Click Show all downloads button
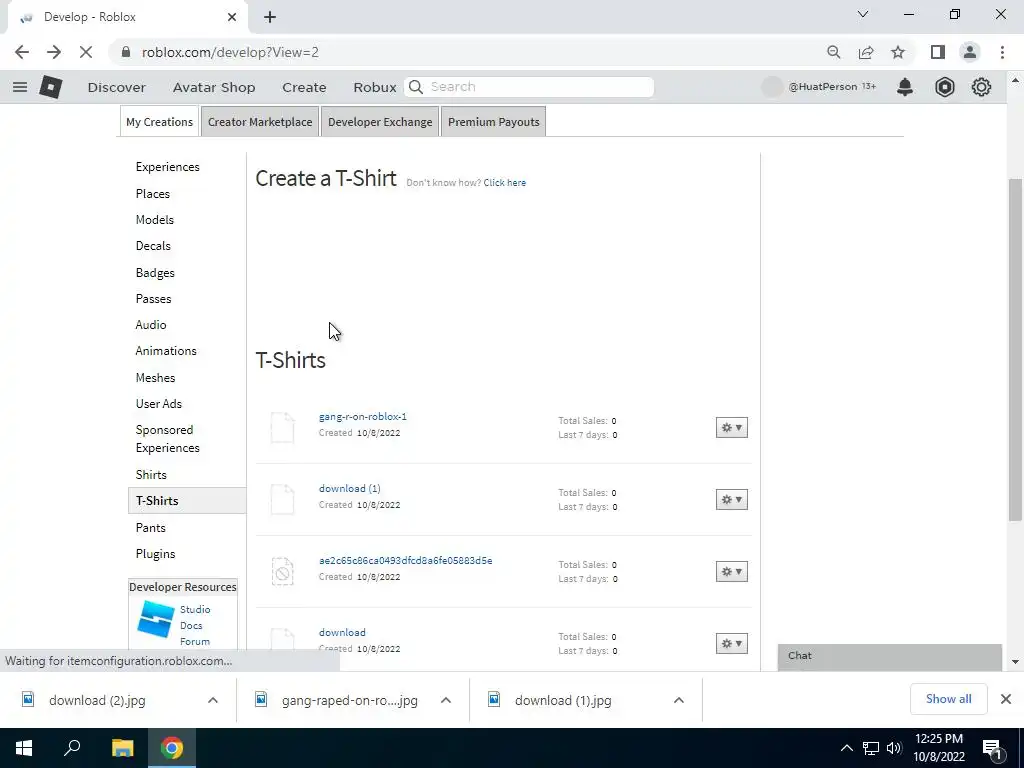This screenshot has width=1024, height=768. [948, 699]
